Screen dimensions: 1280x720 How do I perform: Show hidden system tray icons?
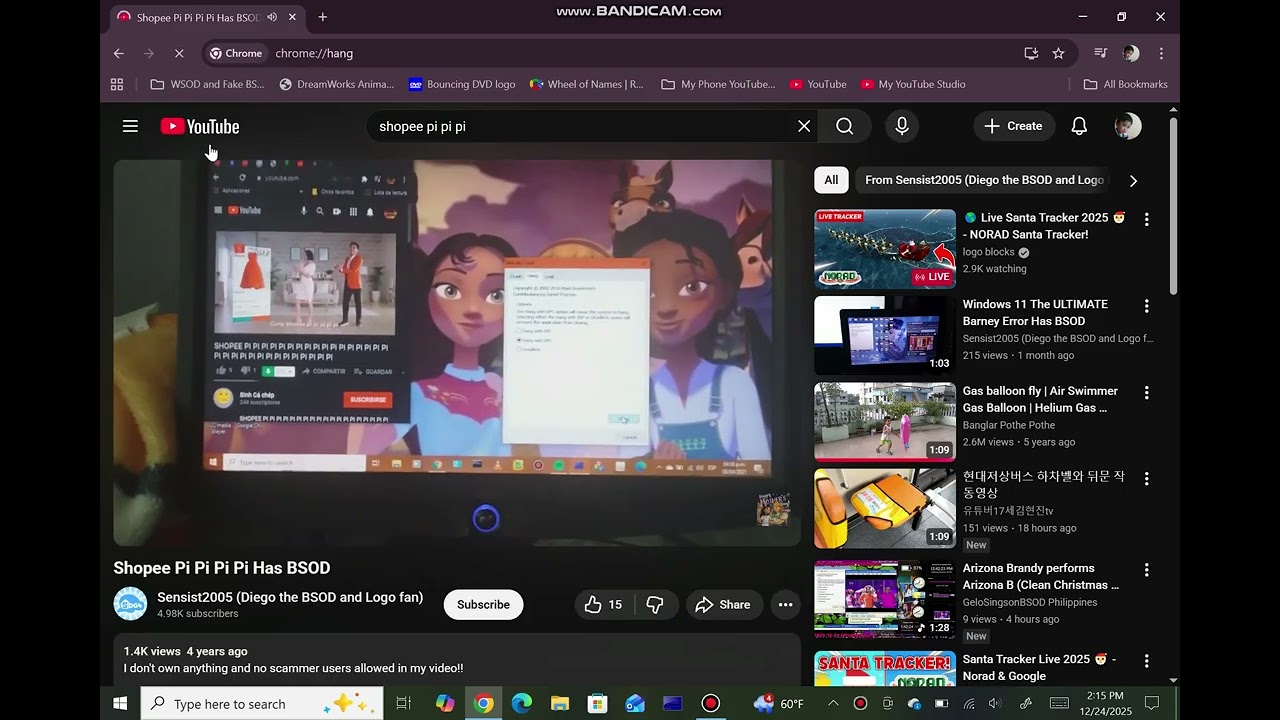[x=833, y=703]
